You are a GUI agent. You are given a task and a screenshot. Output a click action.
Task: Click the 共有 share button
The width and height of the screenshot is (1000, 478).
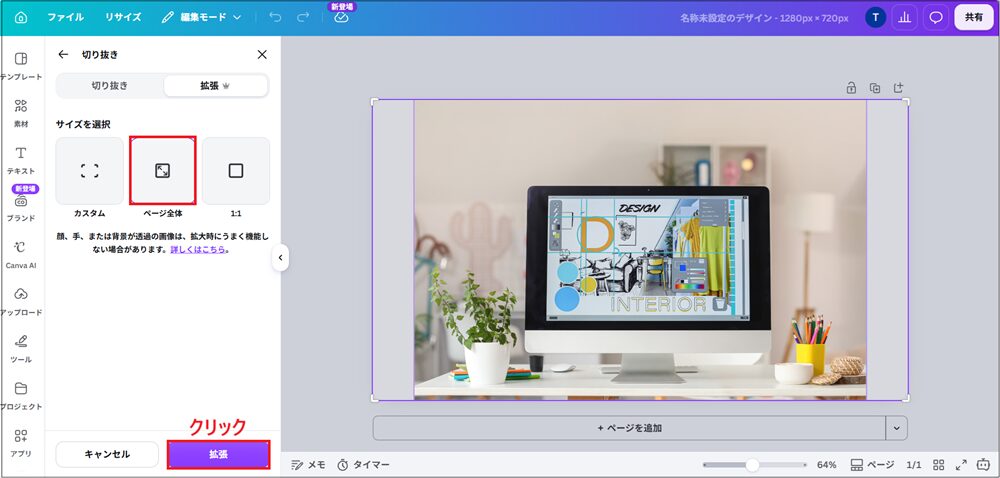pyautogui.click(x=974, y=18)
